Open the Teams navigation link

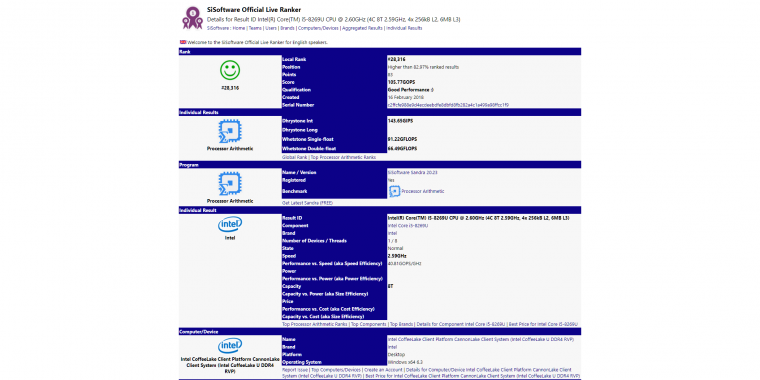(255, 28)
